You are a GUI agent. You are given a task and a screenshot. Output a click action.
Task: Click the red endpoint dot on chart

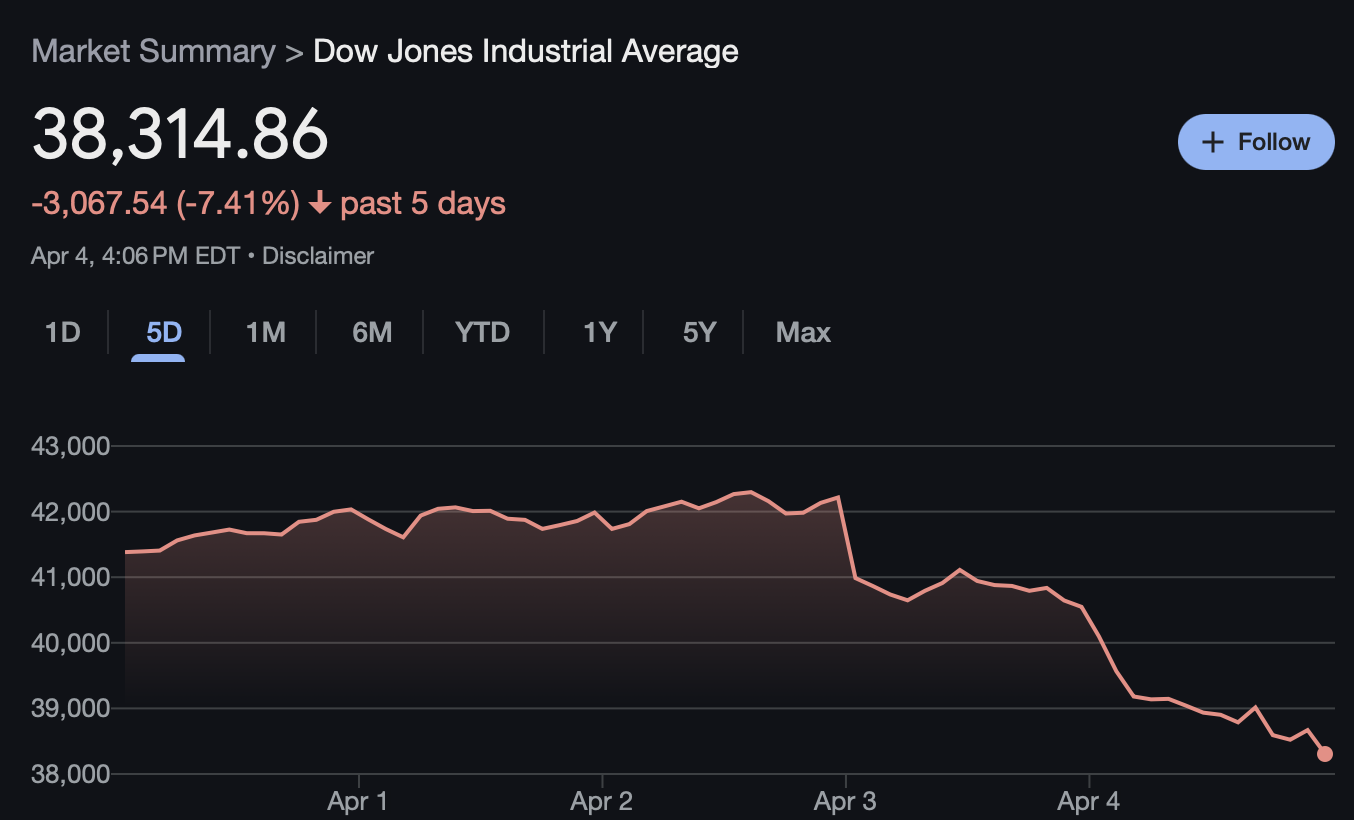pos(1325,754)
